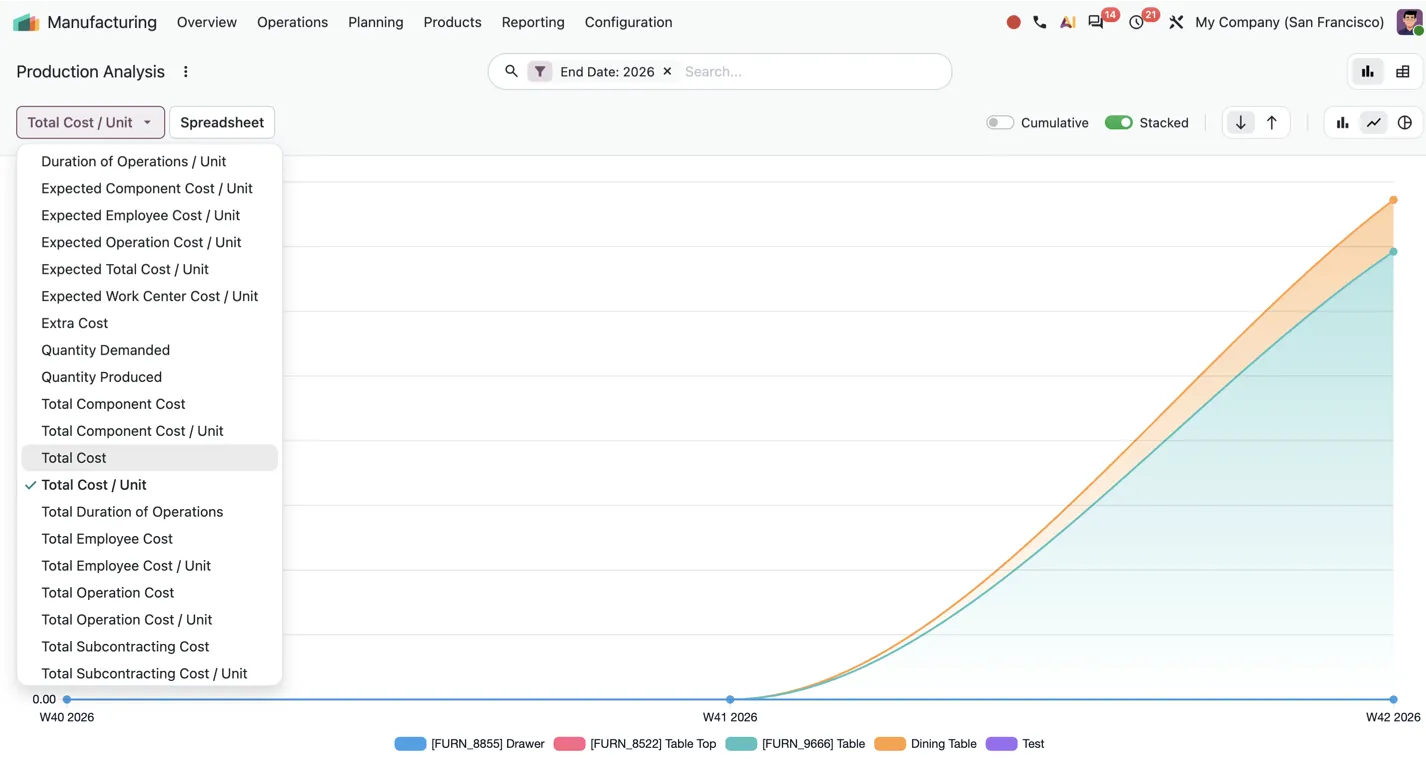This screenshot has width=1426, height=759.
Task: Enable the Cumulative toggle
Action: pos(1000,123)
